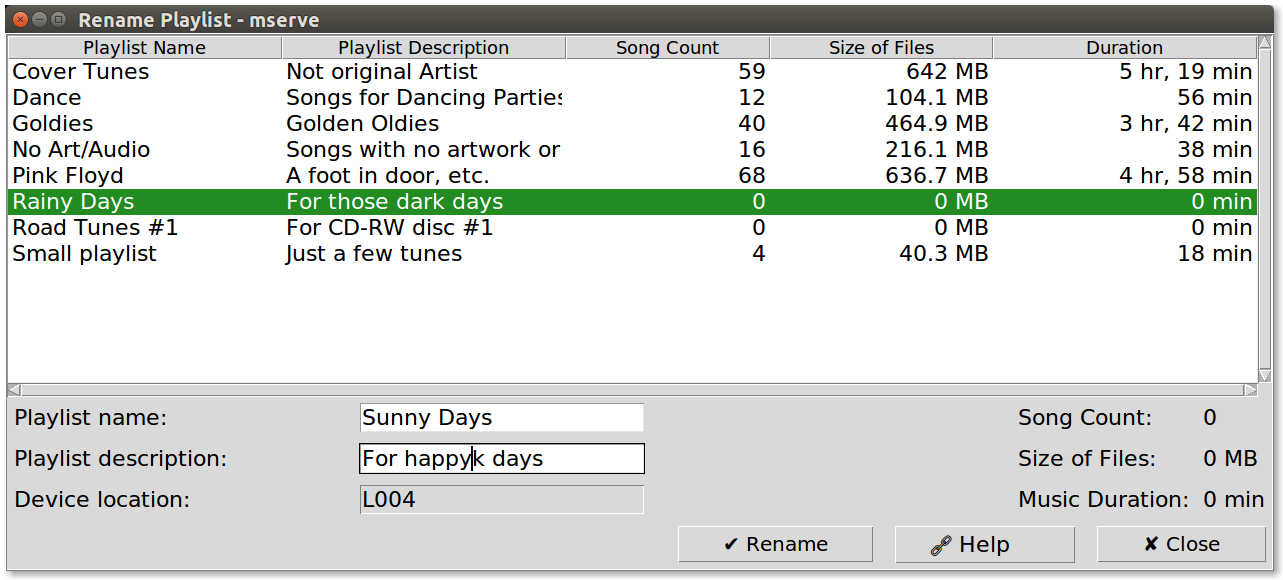Click the '104.1 MB' size cell
This screenshot has height=580, width=1283.
pos(937,98)
